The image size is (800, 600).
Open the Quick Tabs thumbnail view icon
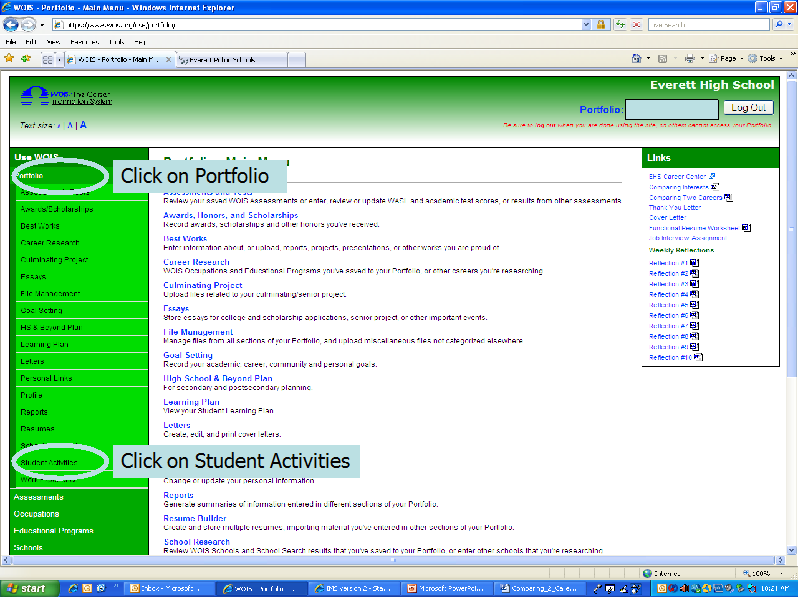pyautogui.click(x=47, y=60)
